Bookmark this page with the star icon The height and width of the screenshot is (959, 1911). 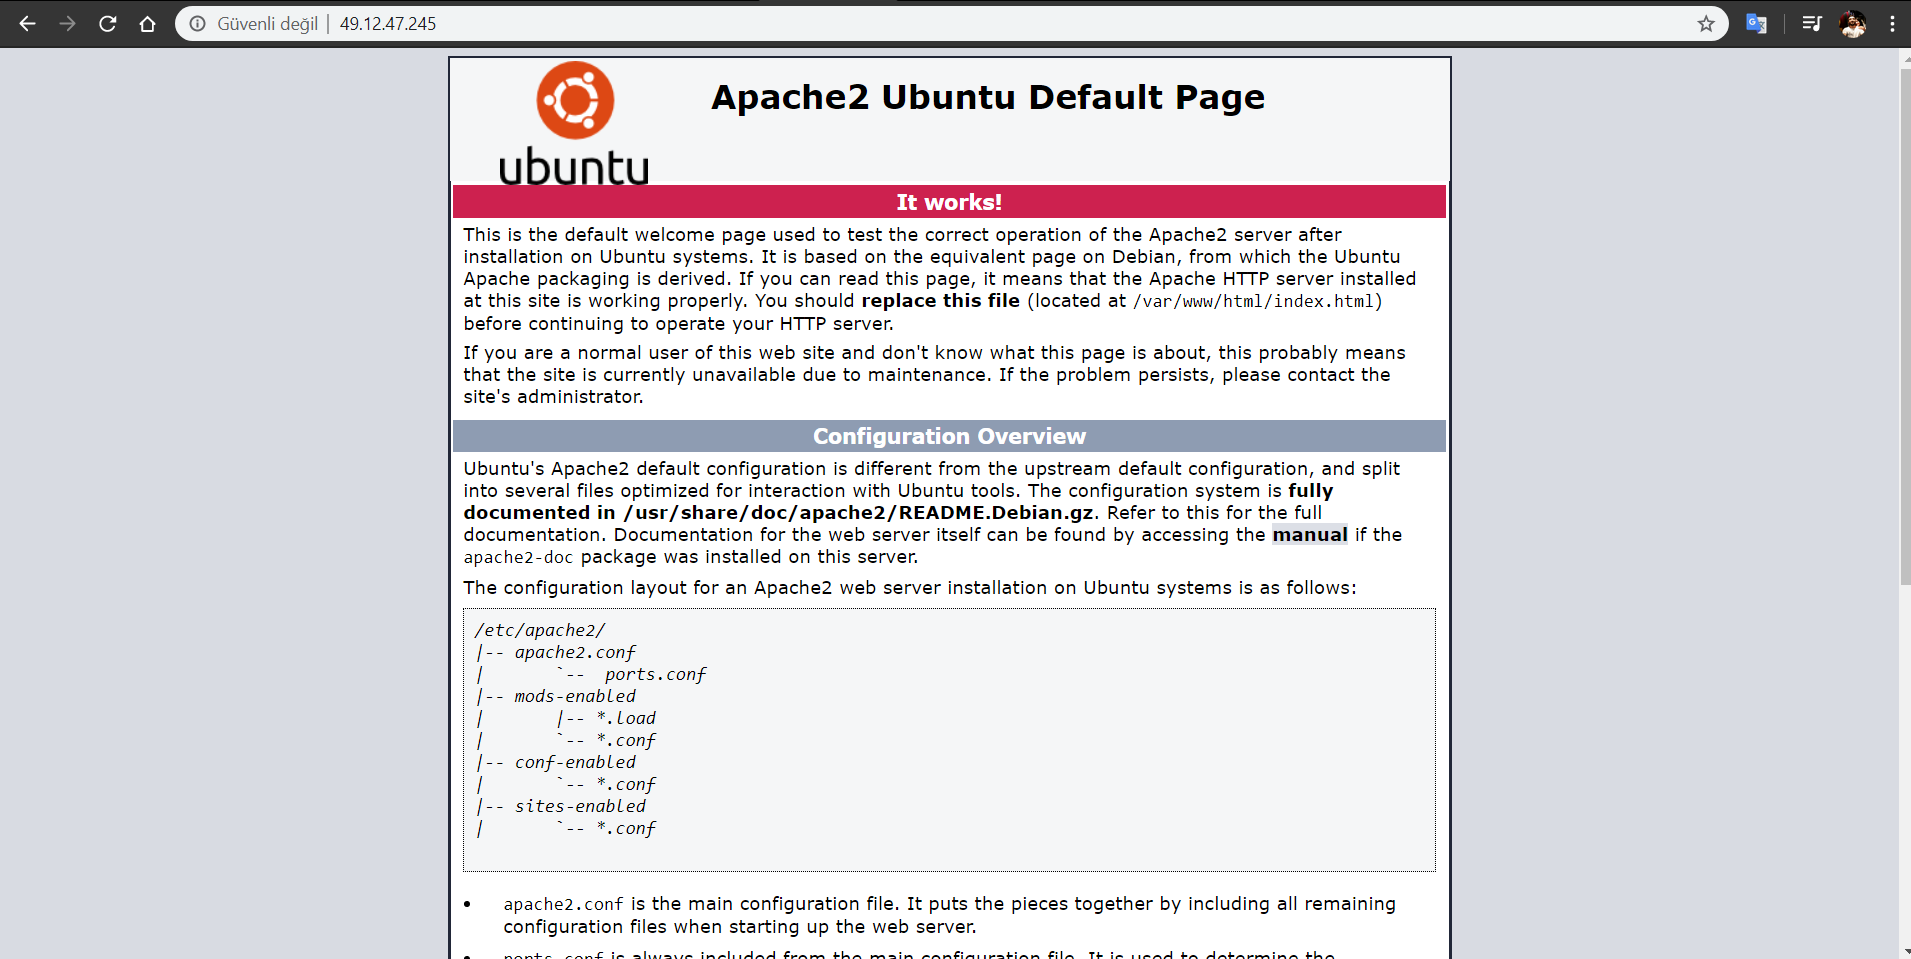tap(1706, 24)
